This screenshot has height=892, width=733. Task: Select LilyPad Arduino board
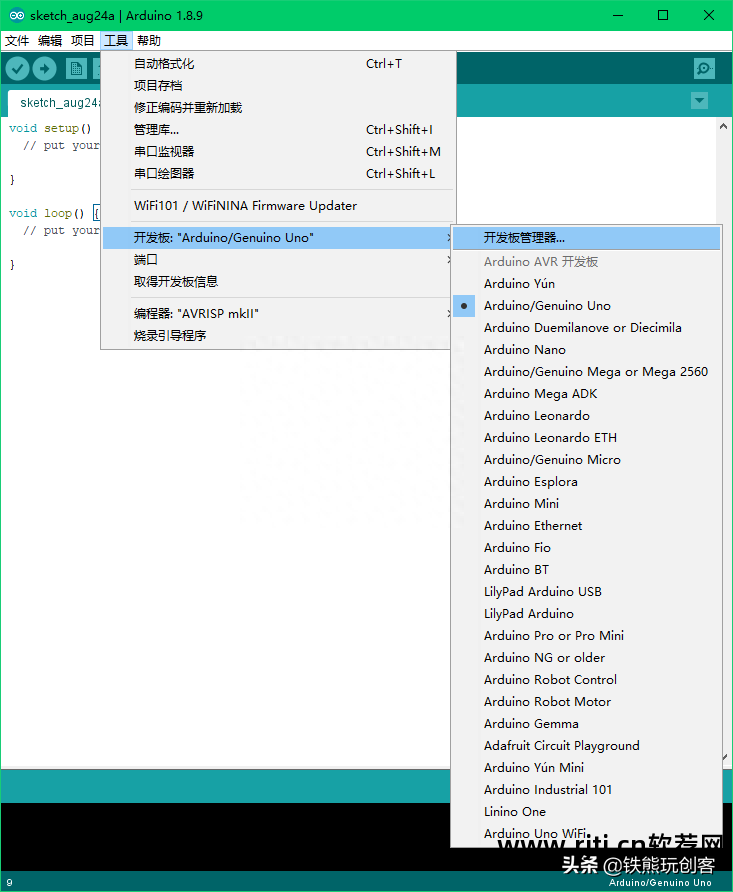(586, 614)
